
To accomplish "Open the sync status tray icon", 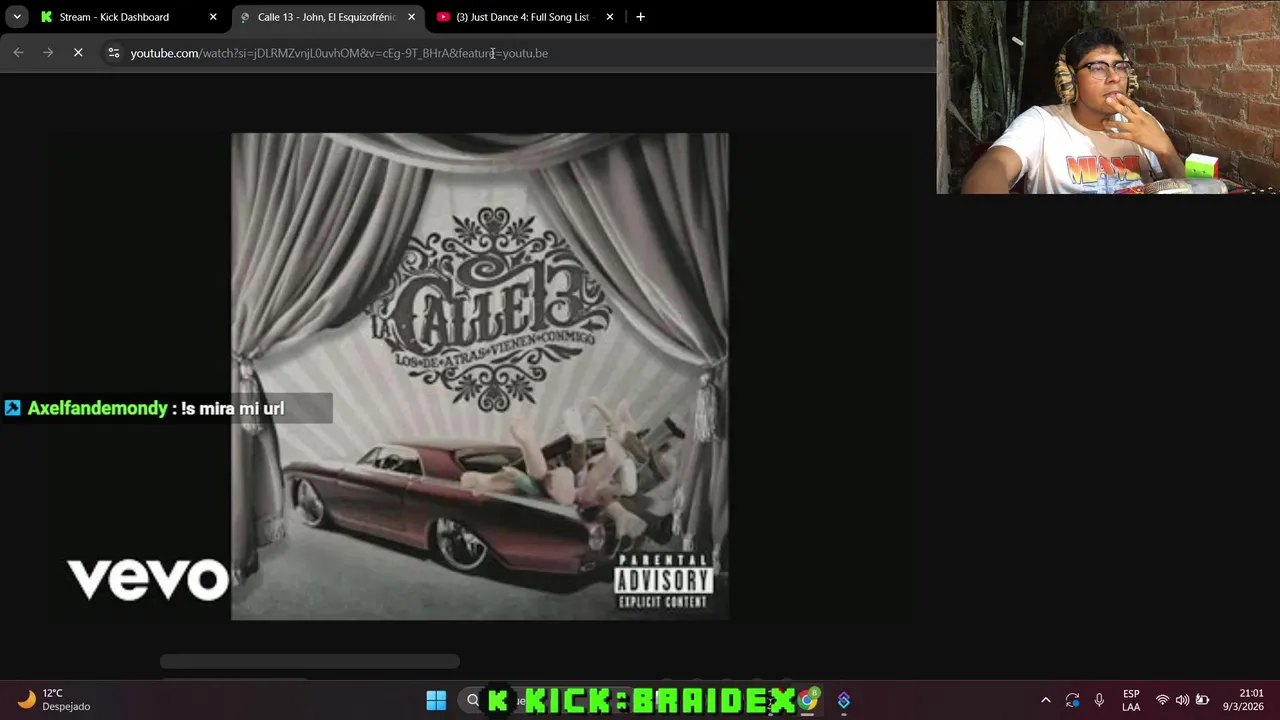I will tap(1072, 700).
